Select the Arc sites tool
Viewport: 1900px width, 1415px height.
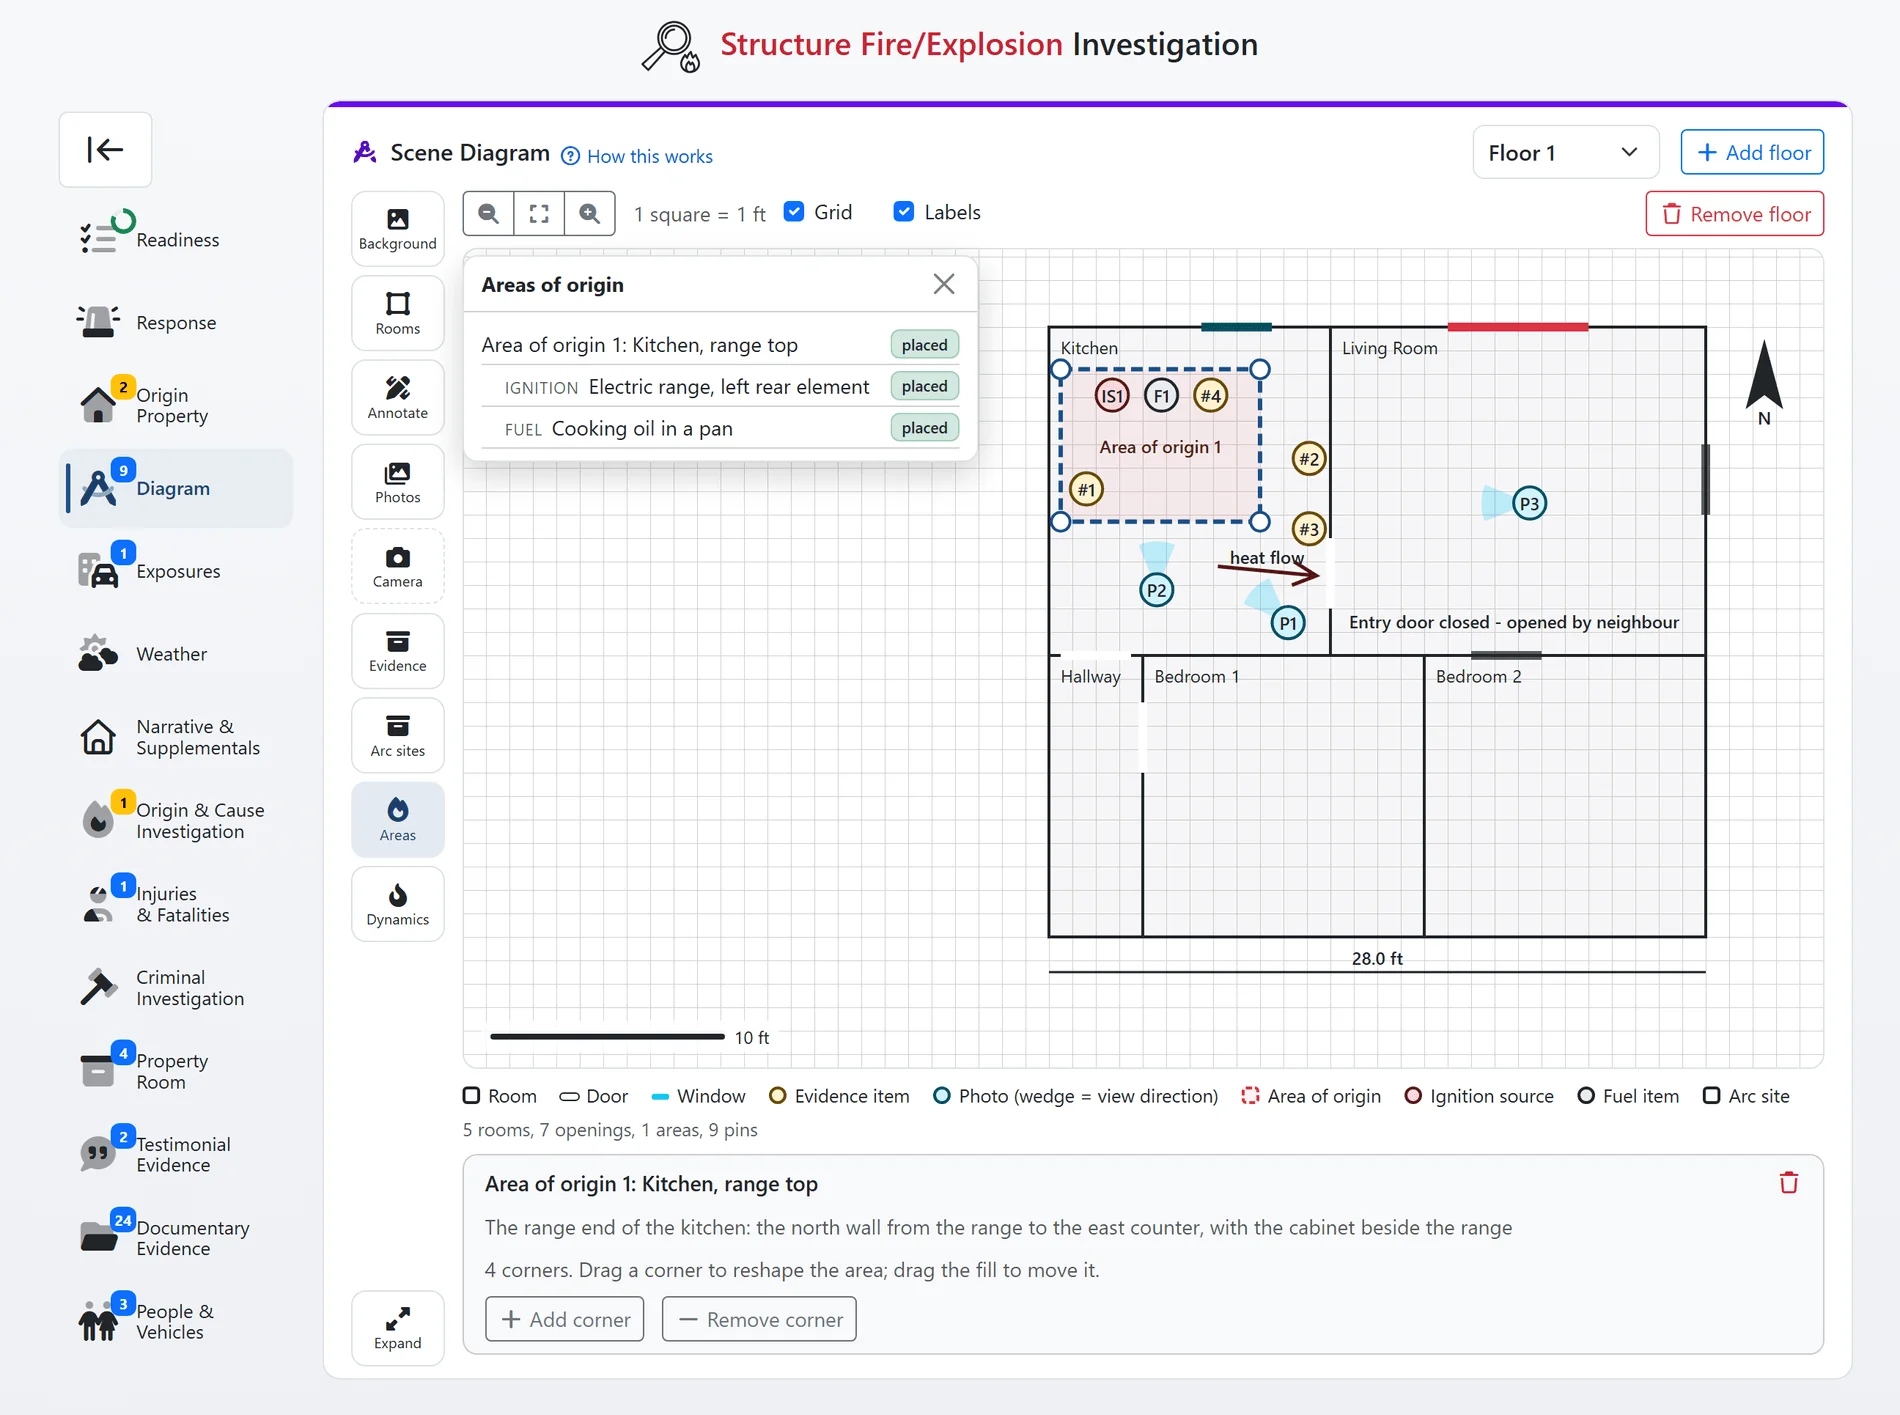click(x=397, y=736)
